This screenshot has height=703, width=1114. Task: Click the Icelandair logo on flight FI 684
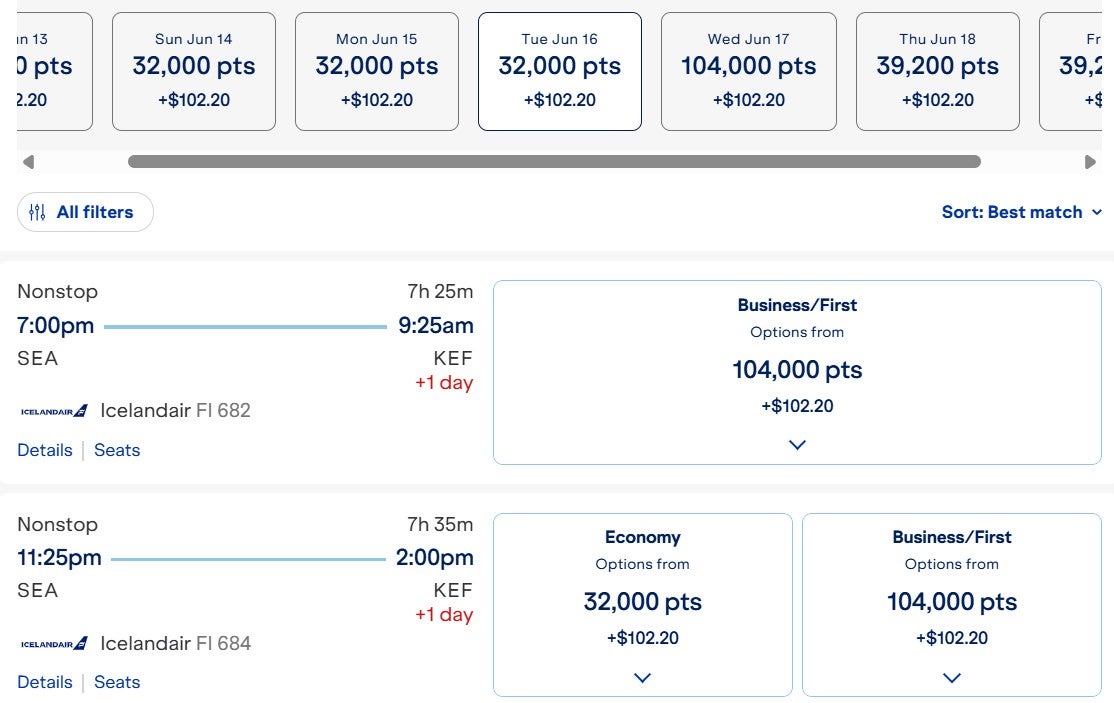[52, 643]
